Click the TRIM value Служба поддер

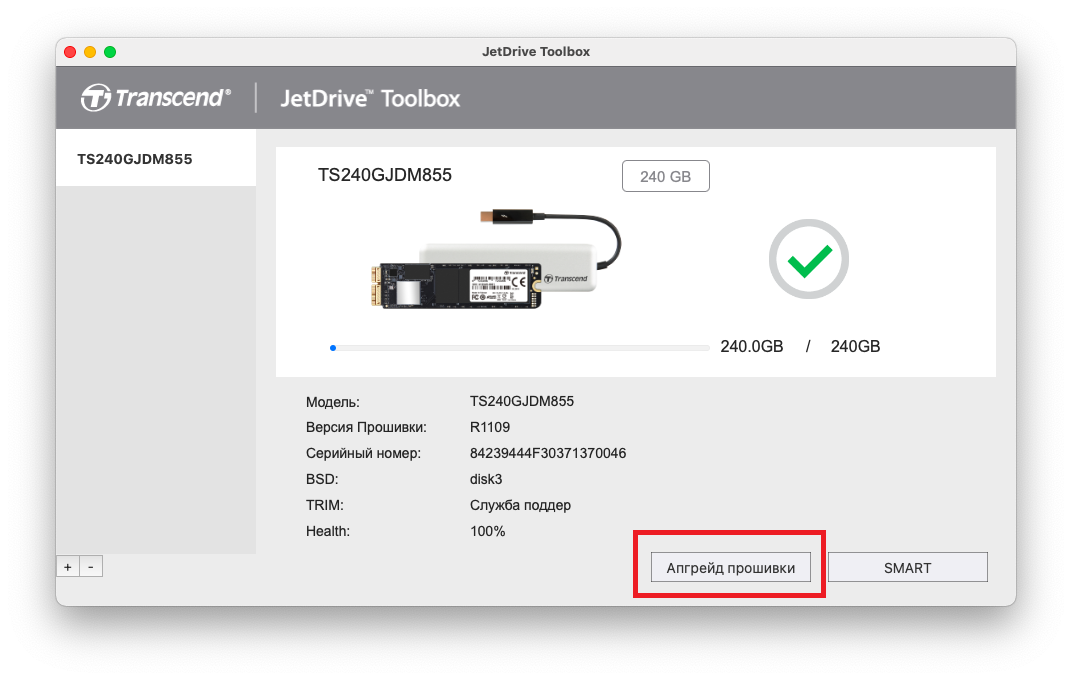520,505
